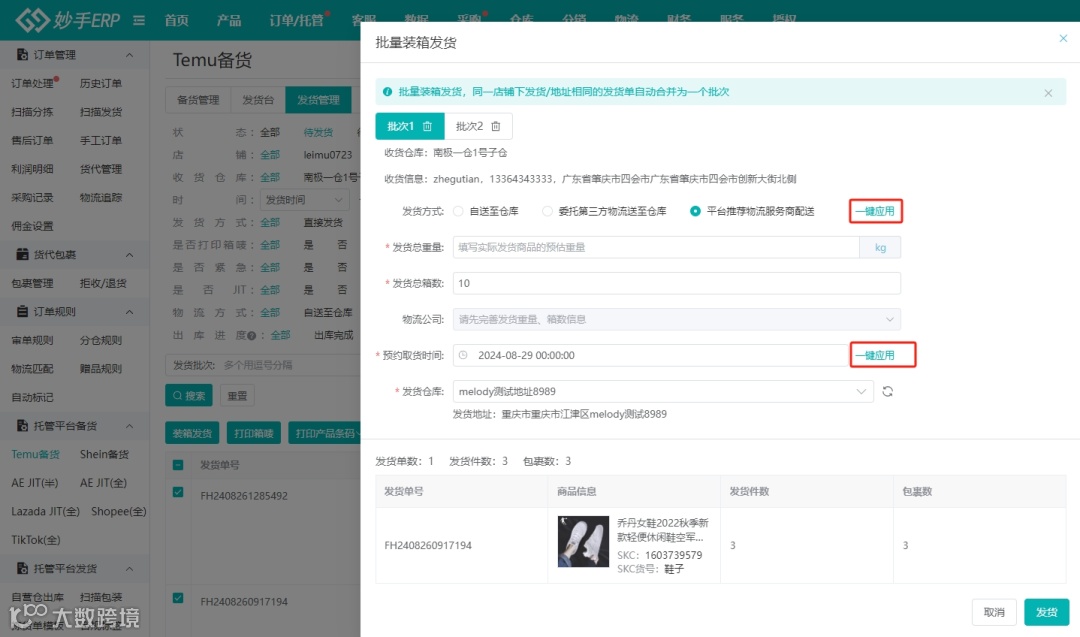This screenshot has height=637, width=1080.
Task: Open 首页 in top navigation
Action: 176,20
